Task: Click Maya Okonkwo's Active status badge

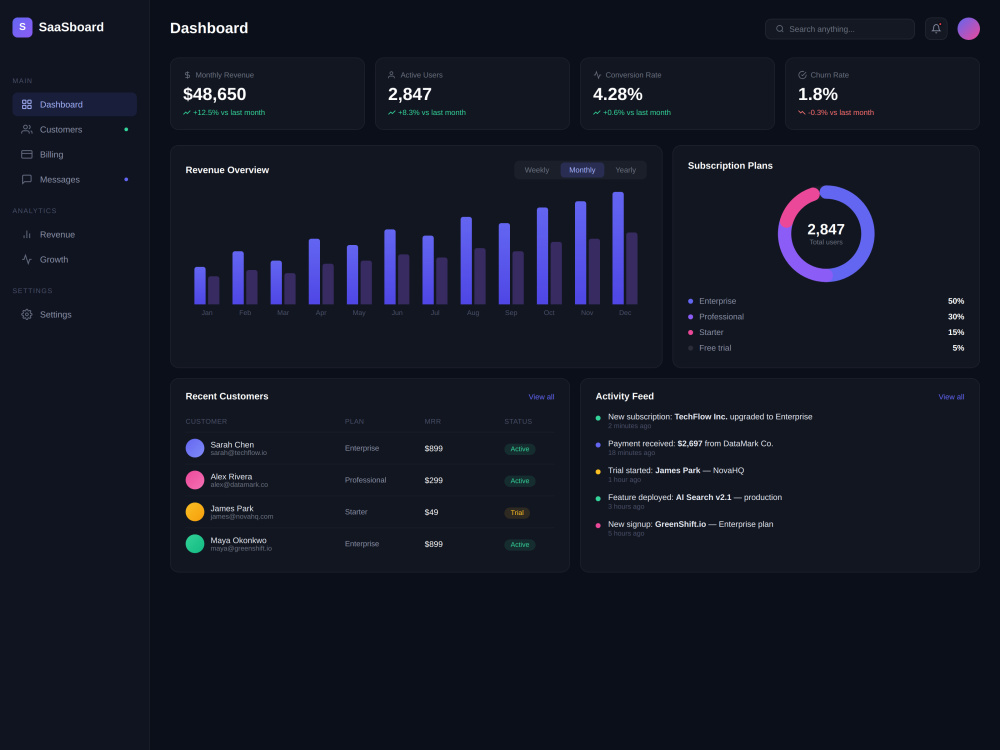Action: [x=519, y=545]
